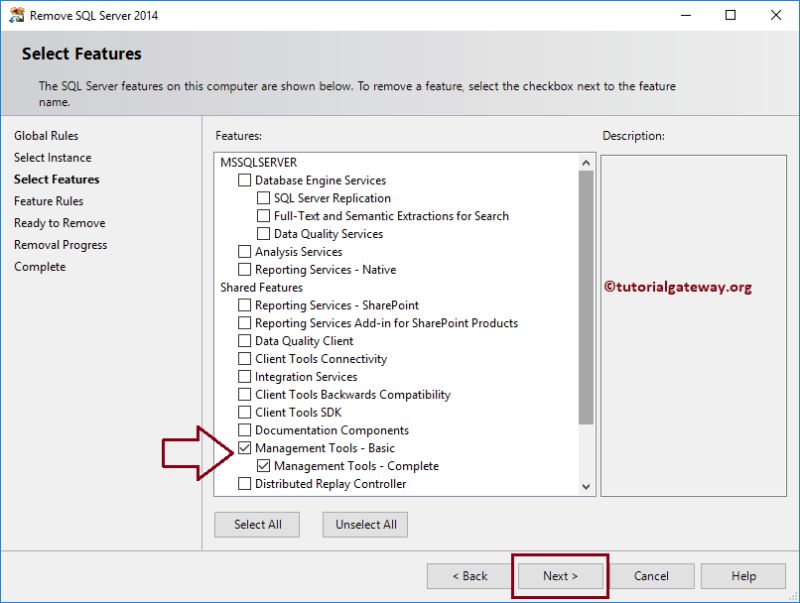Enable the Database Engine Services checkbox
800x603 pixels.
[x=245, y=180]
